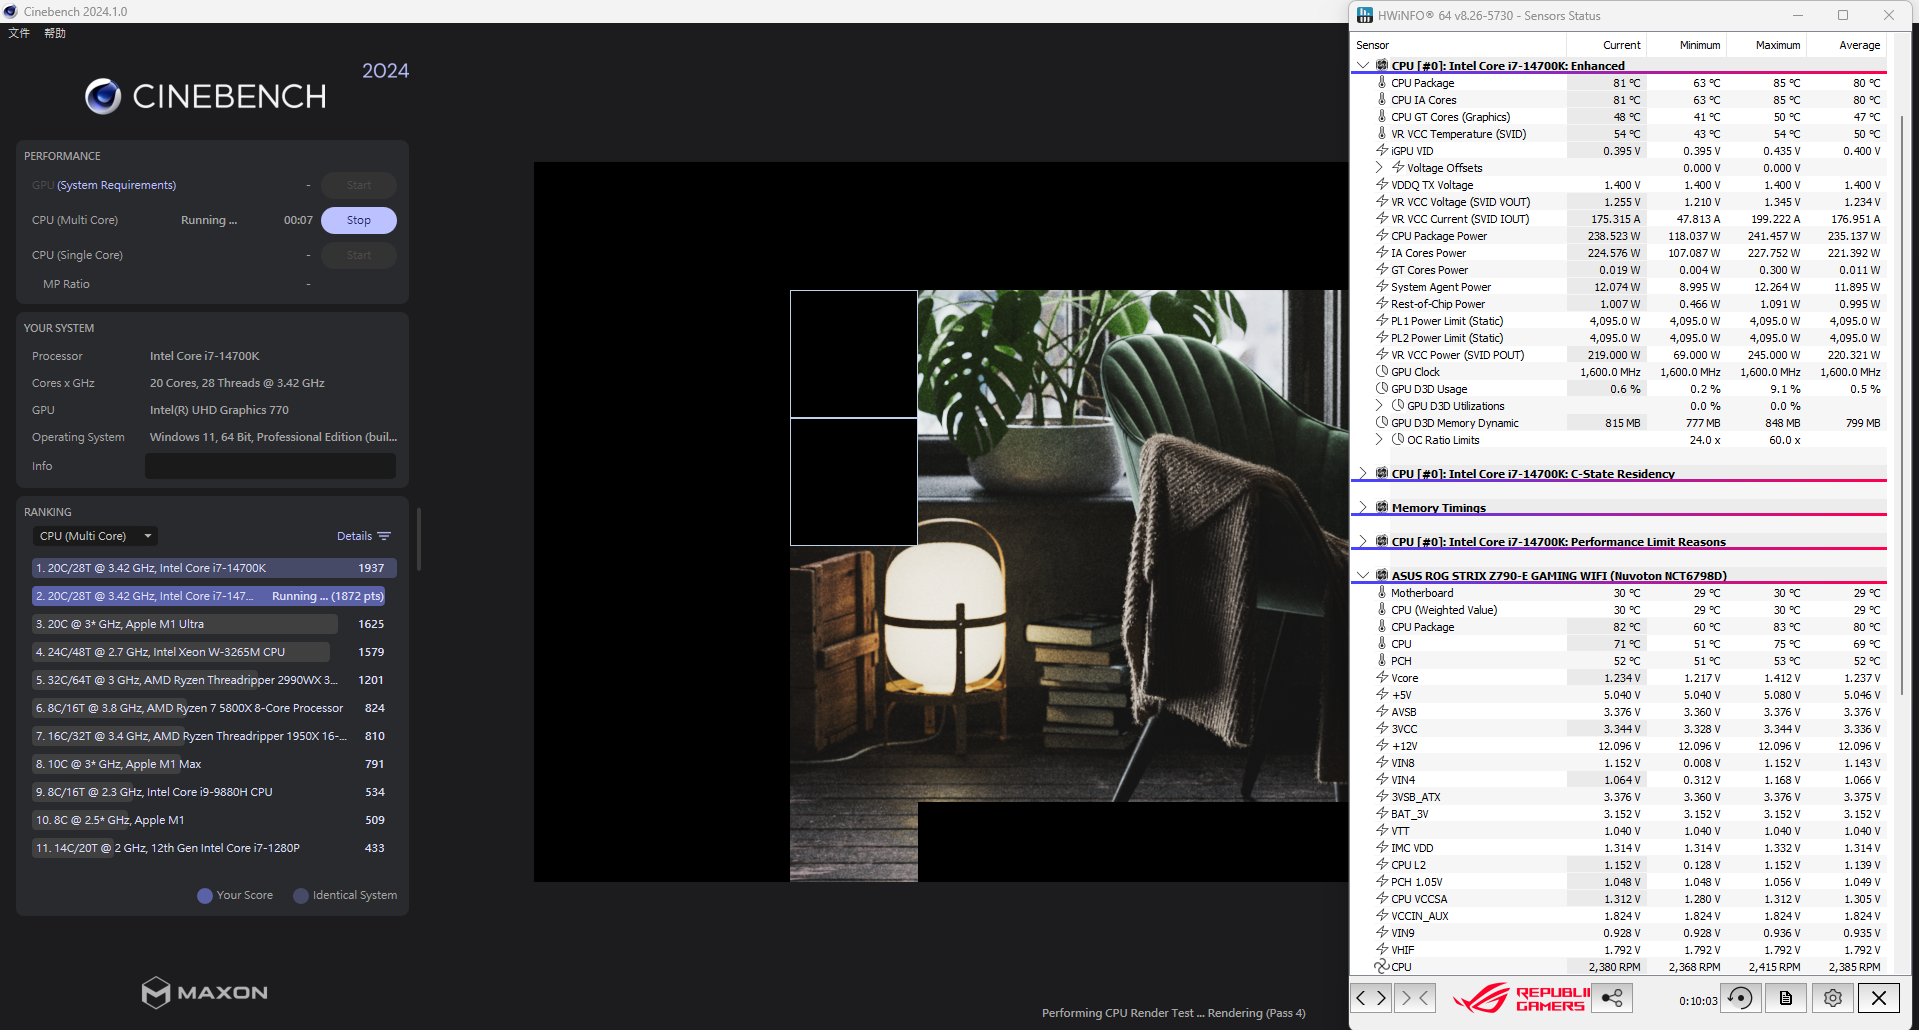This screenshot has width=1919, height=1030.
Task: Click the Identical System legend dot
Action: pyautogui.click(x=301, y=896)
